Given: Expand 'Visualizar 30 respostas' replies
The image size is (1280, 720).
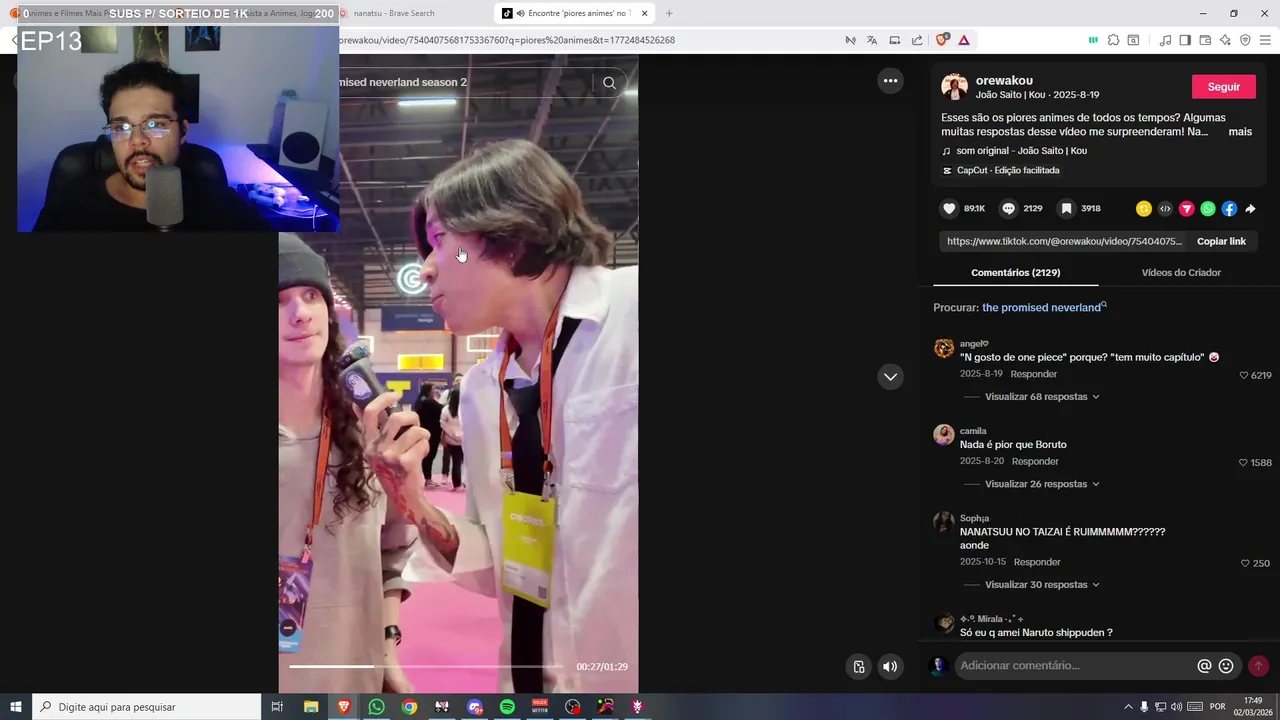Looking at the screenshot, I should click(x=1042, y=585).
